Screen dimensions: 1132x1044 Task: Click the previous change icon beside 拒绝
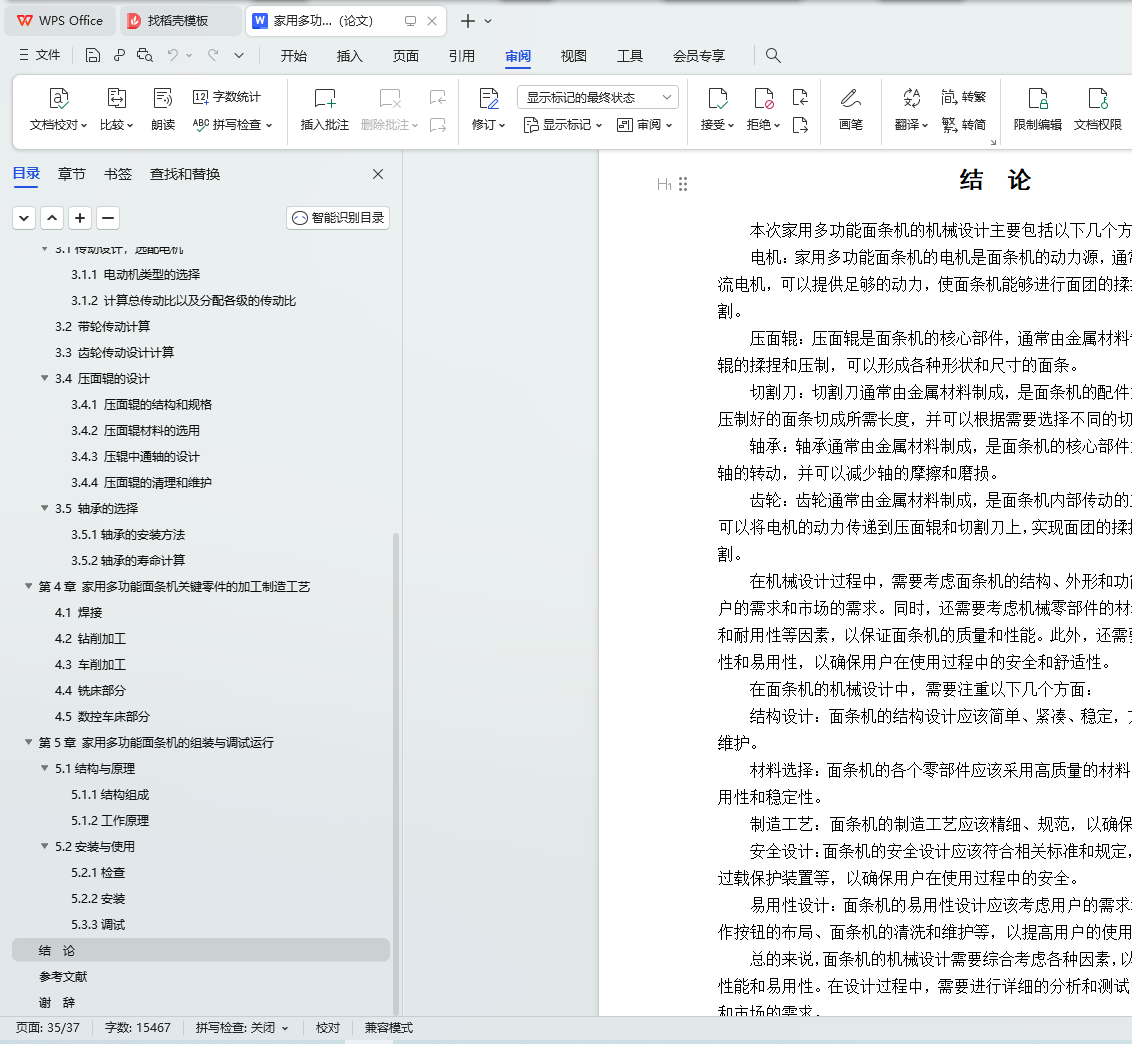[800, 97]
